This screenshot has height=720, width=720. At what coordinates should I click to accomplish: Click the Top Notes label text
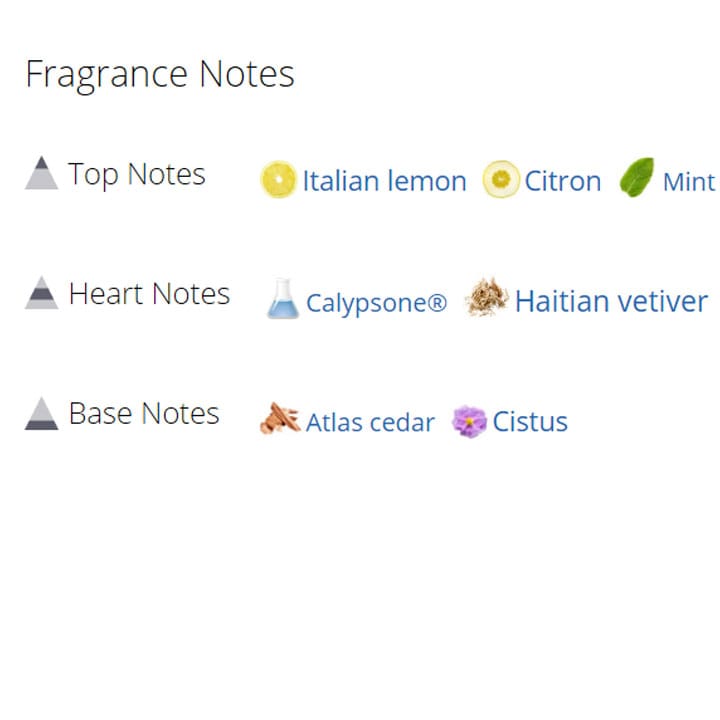pyautogui.click(x=137, y=174)
